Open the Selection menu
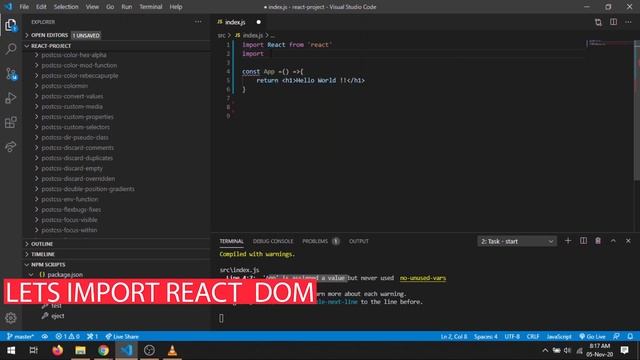This screenshot has height=360, width=640. tap(66, 7)
